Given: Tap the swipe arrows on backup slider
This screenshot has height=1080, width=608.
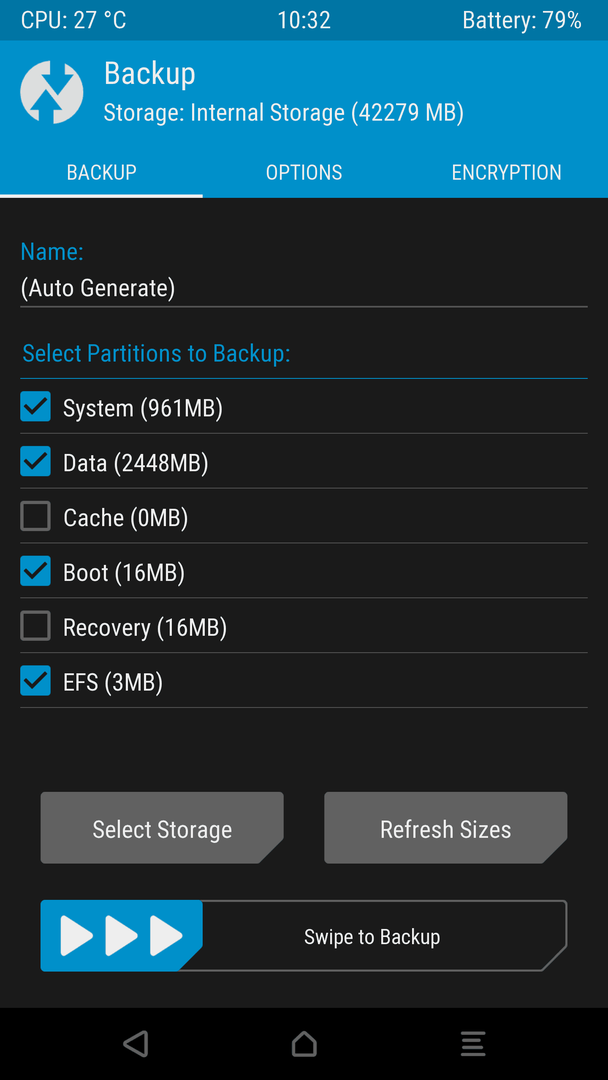Looking at the screenshot, I should click(121, 935).
